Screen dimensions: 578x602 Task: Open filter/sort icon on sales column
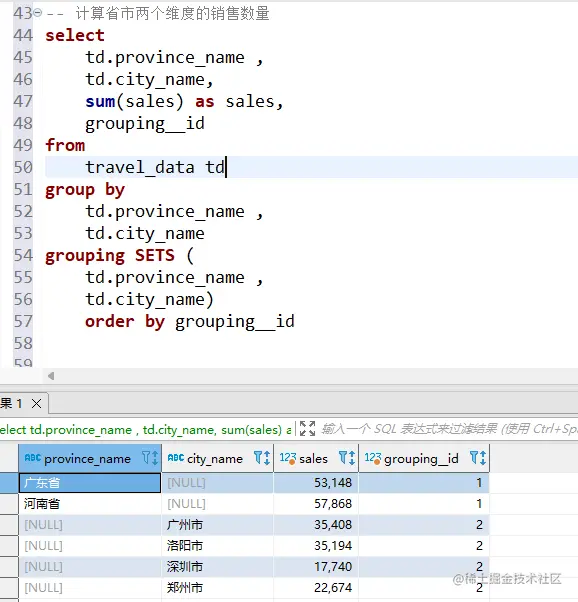347,458
